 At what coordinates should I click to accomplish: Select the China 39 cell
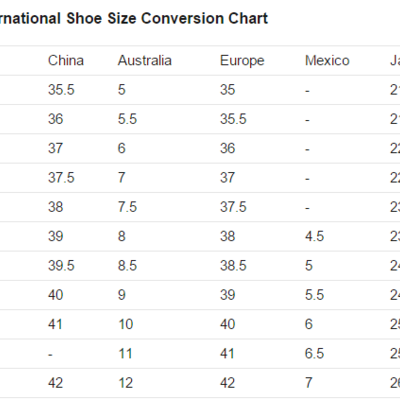tap(55, 236)
